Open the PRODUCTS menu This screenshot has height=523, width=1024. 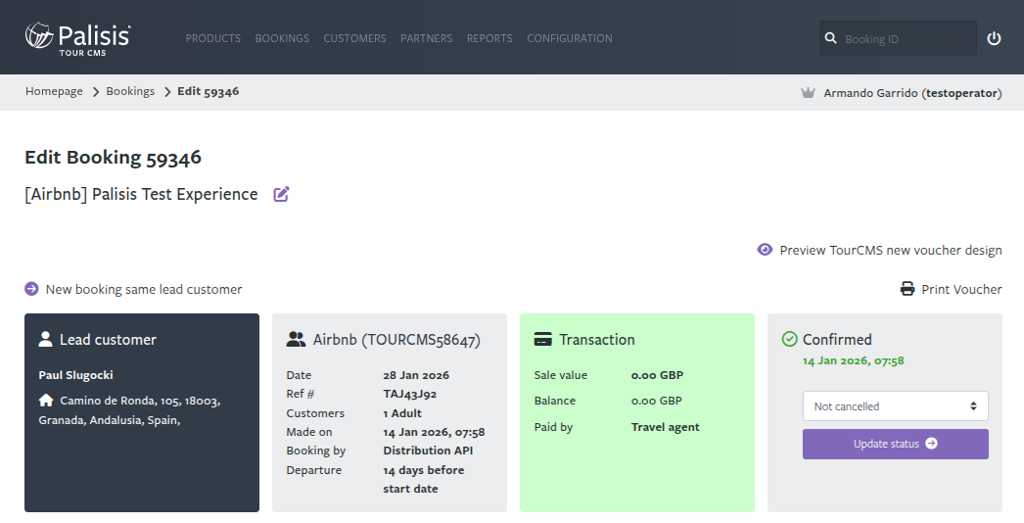(213, 39)
